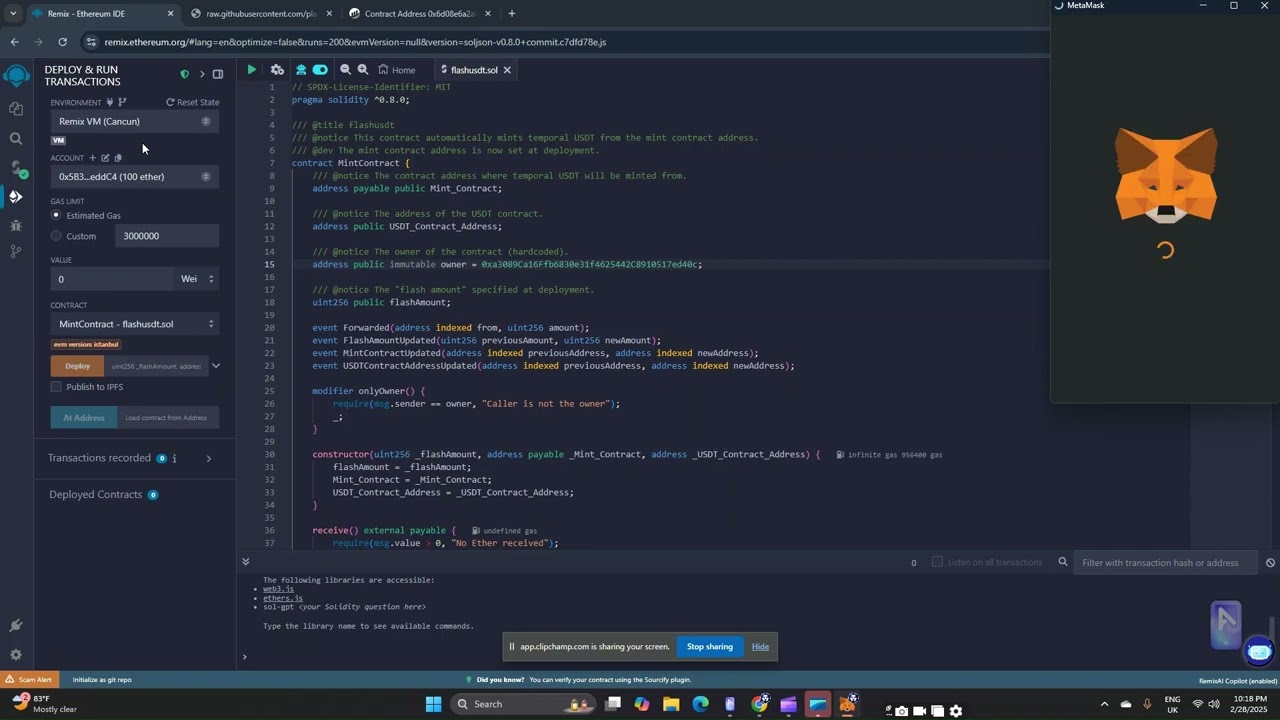Click Initialize as git repo
This screenshot has height=720, width=1280.
point(102,680)
